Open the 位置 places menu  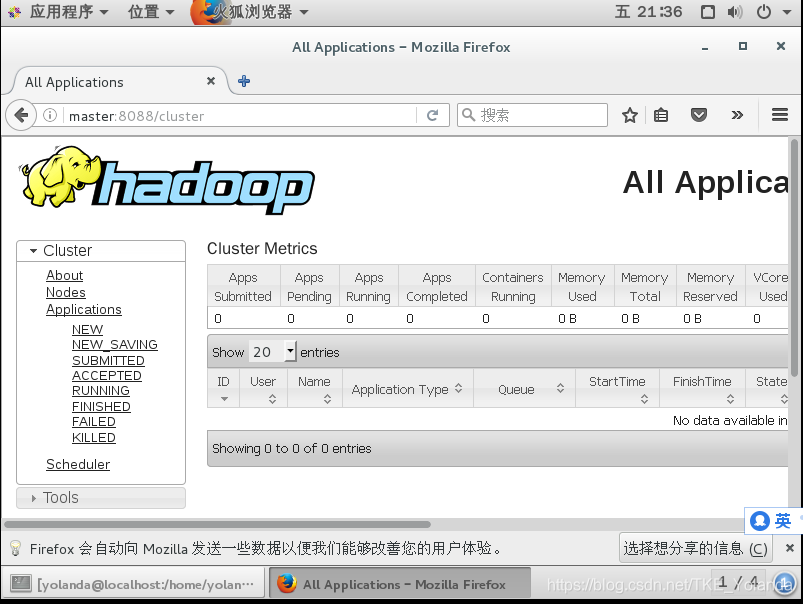point(151,11)
